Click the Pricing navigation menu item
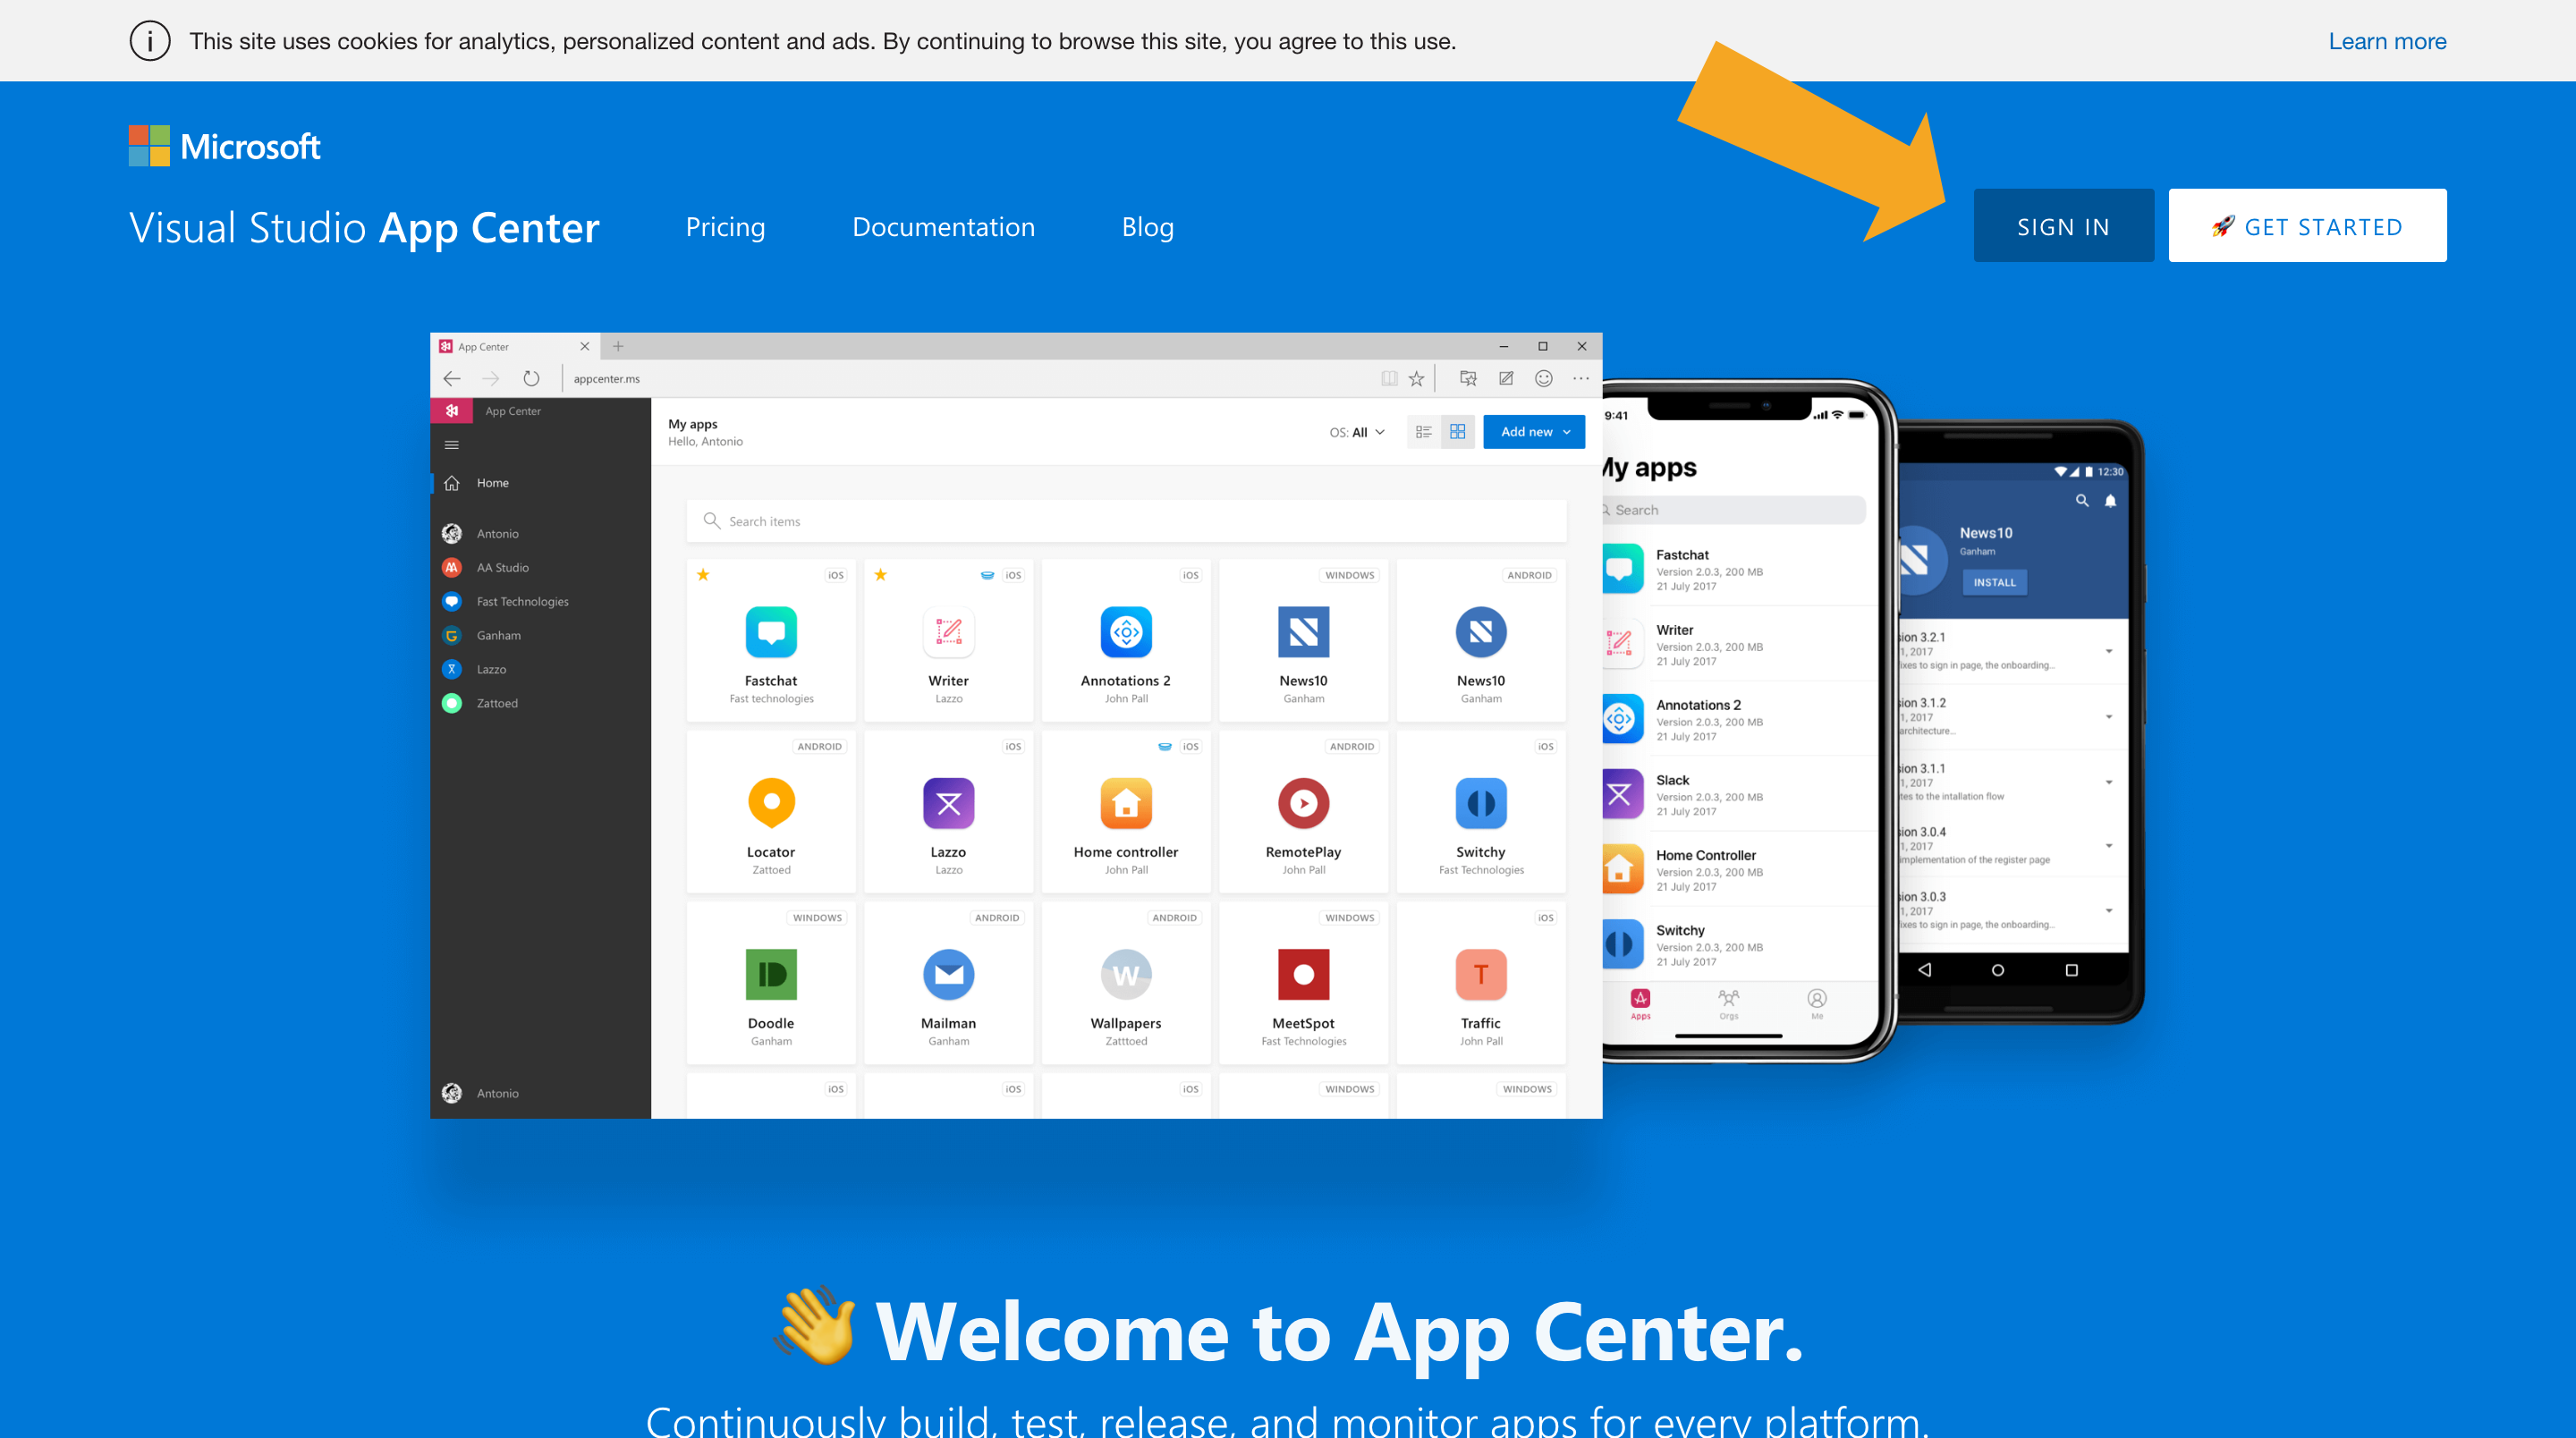Viewport: 2576px width, 1438px height. (725, 224)
